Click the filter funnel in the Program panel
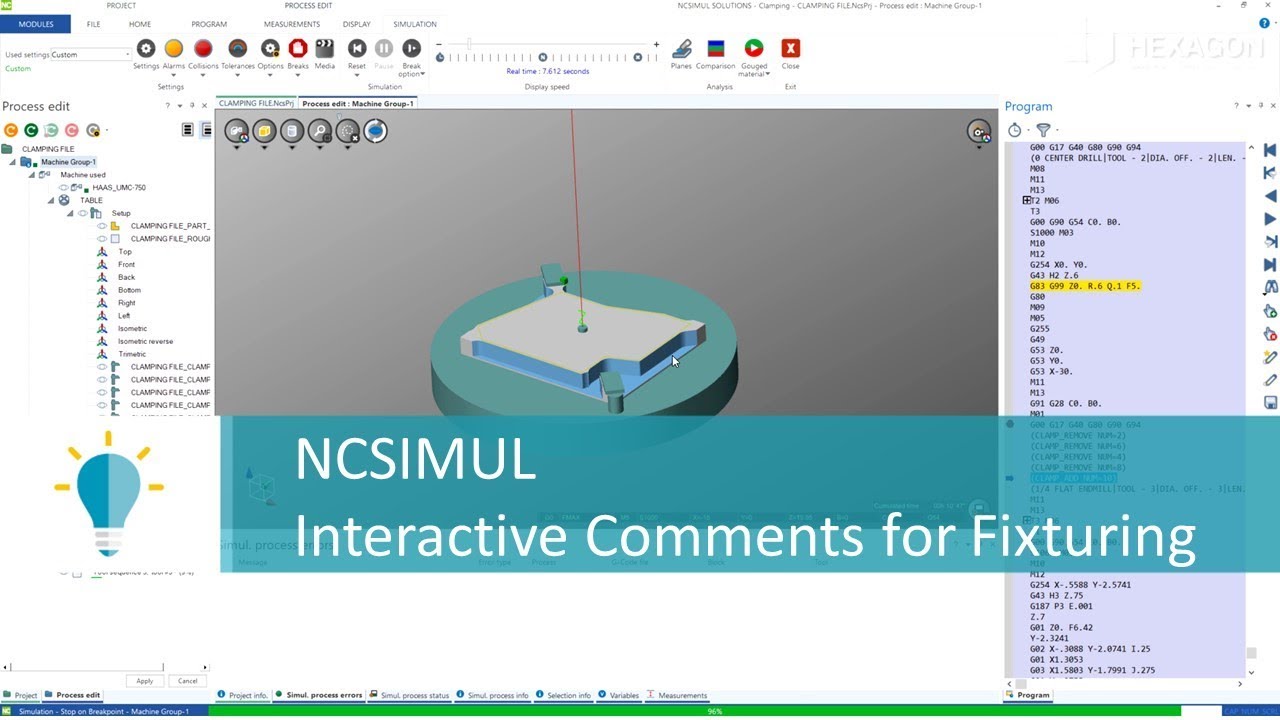 click(1043, 130)
